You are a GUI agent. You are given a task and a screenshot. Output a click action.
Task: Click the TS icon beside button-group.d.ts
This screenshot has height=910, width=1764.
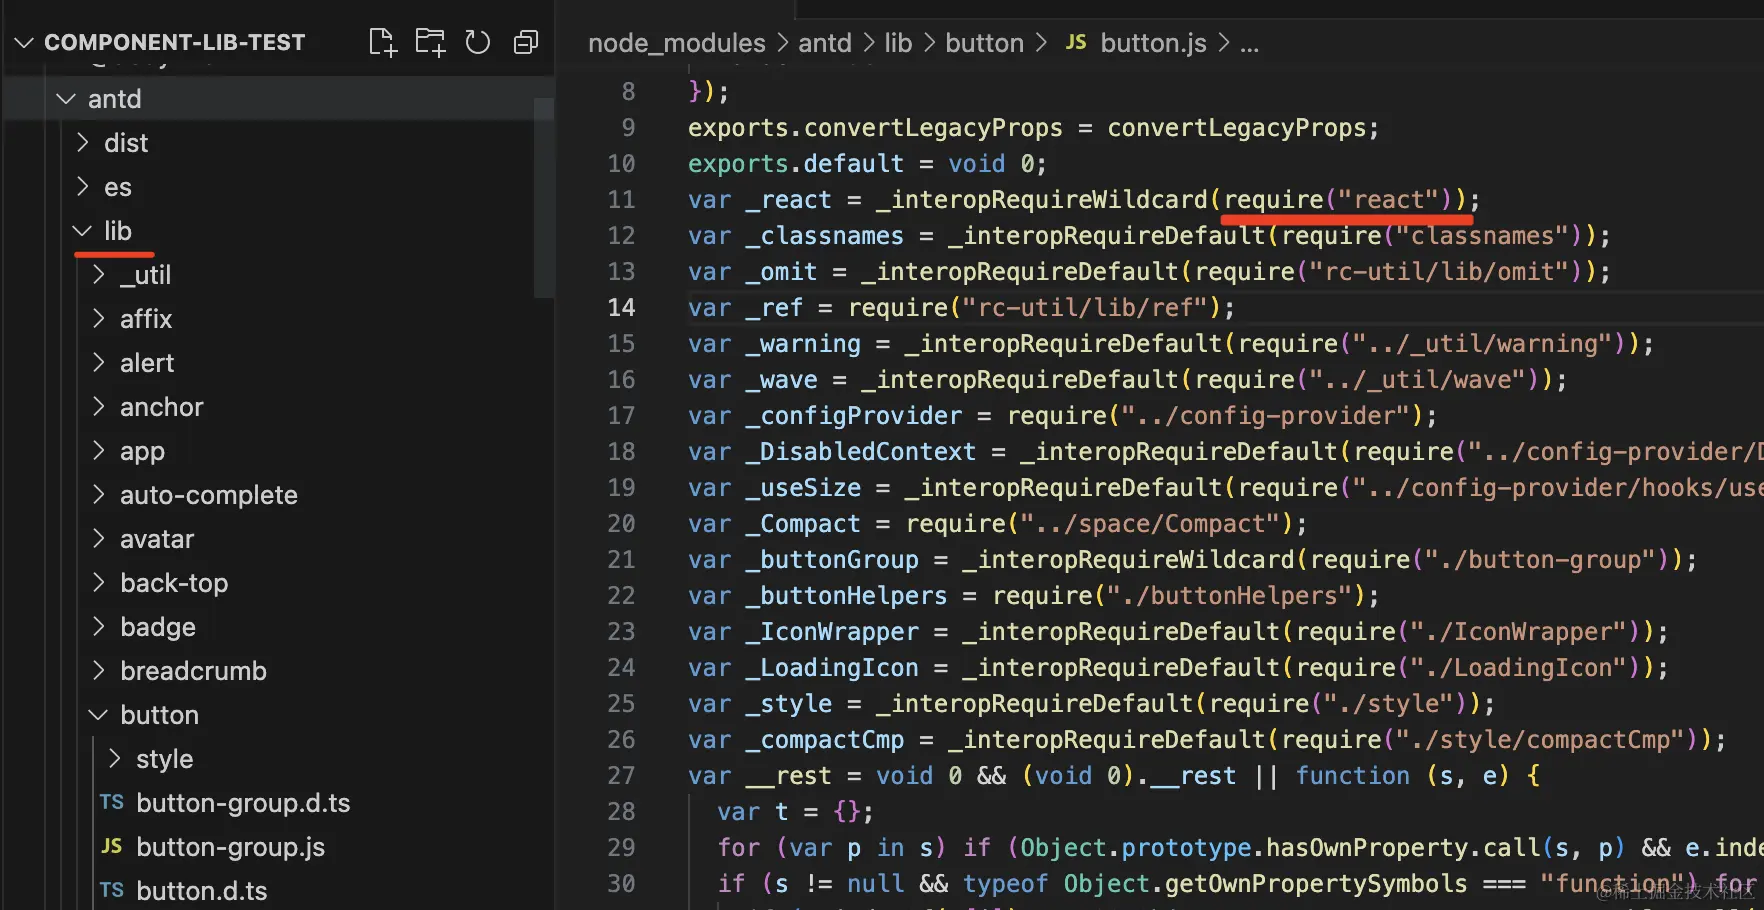112,803
